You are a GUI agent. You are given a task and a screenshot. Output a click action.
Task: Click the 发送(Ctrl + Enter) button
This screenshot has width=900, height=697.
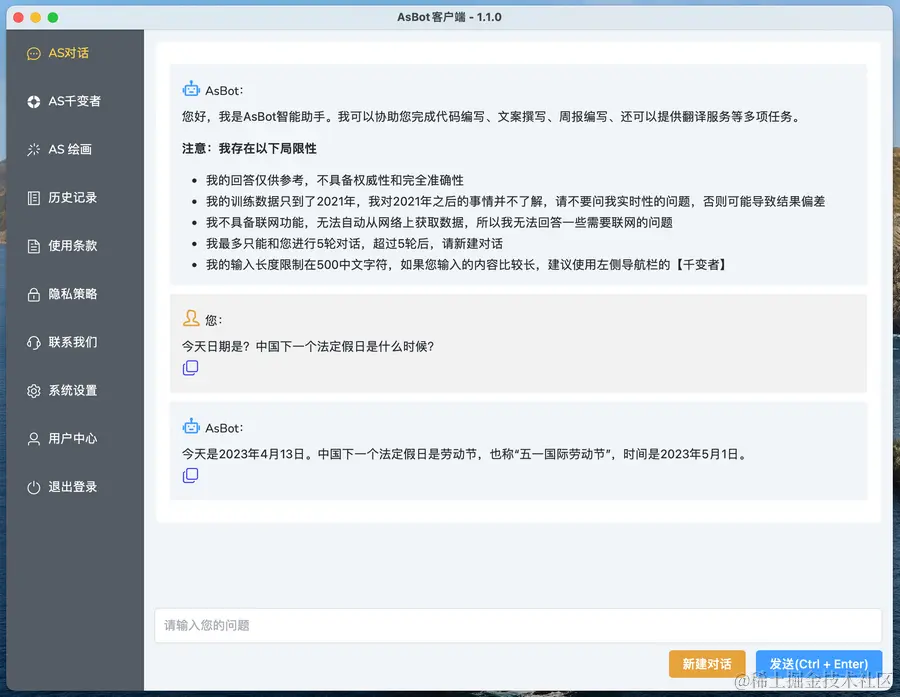pyautogui.click(x=819, y=664)
